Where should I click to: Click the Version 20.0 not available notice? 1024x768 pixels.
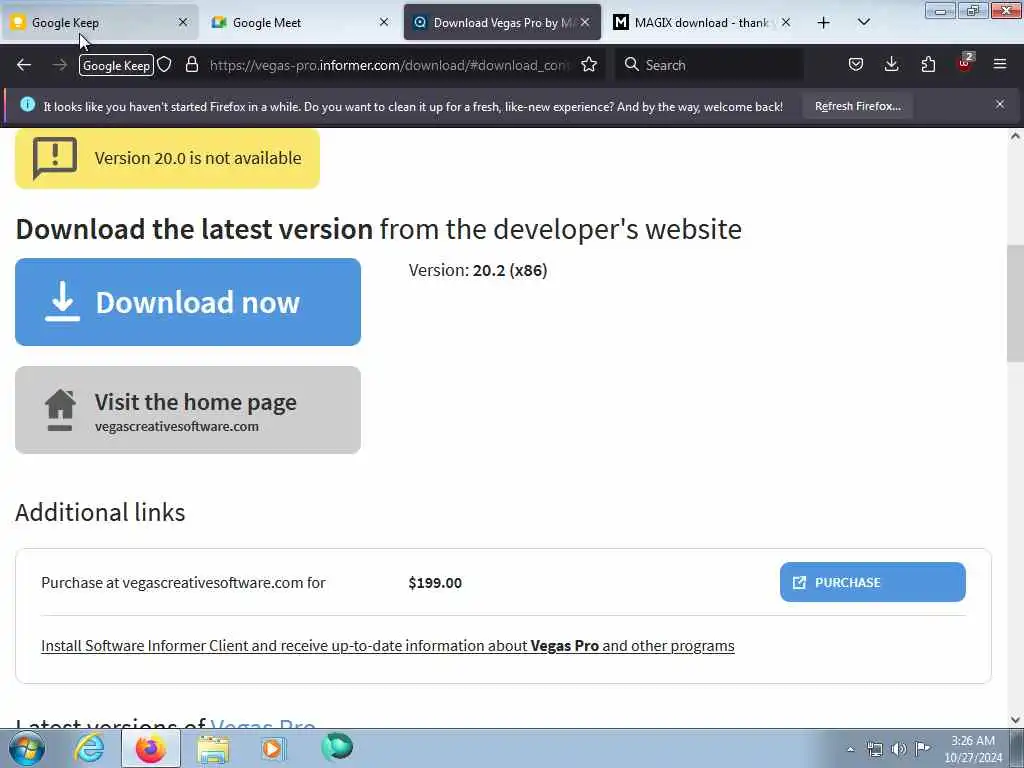[167, 158]
